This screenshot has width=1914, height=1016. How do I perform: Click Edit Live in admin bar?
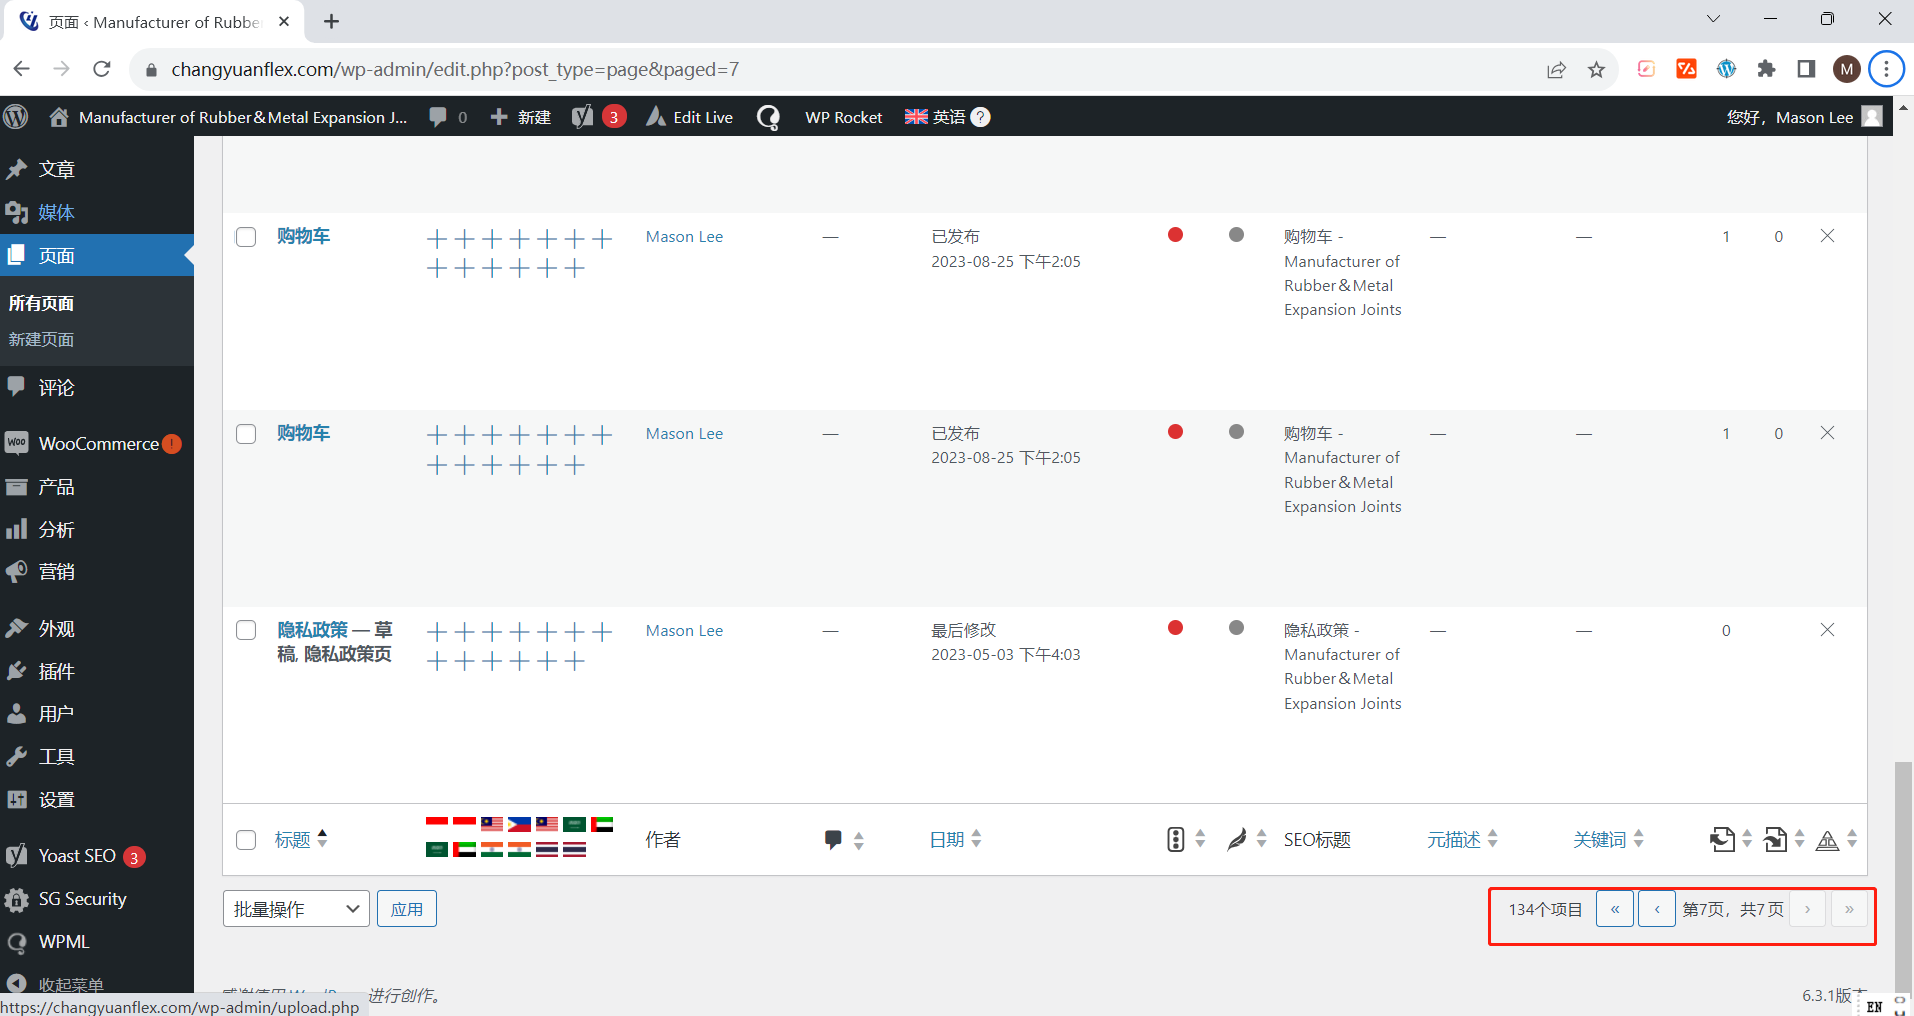coord(690,117)
